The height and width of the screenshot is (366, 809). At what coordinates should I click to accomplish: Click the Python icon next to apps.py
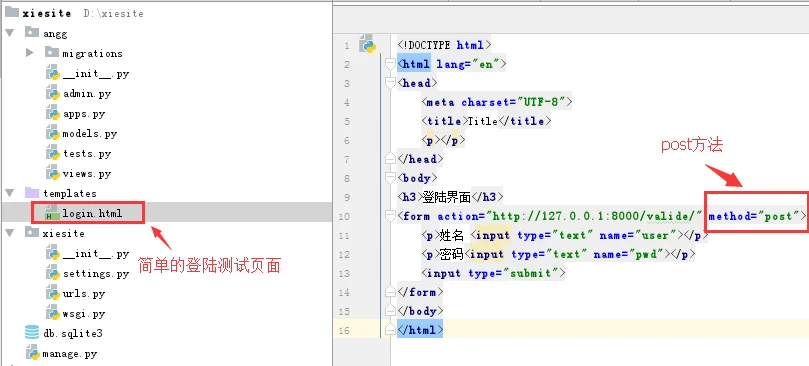tap(53, 113)
